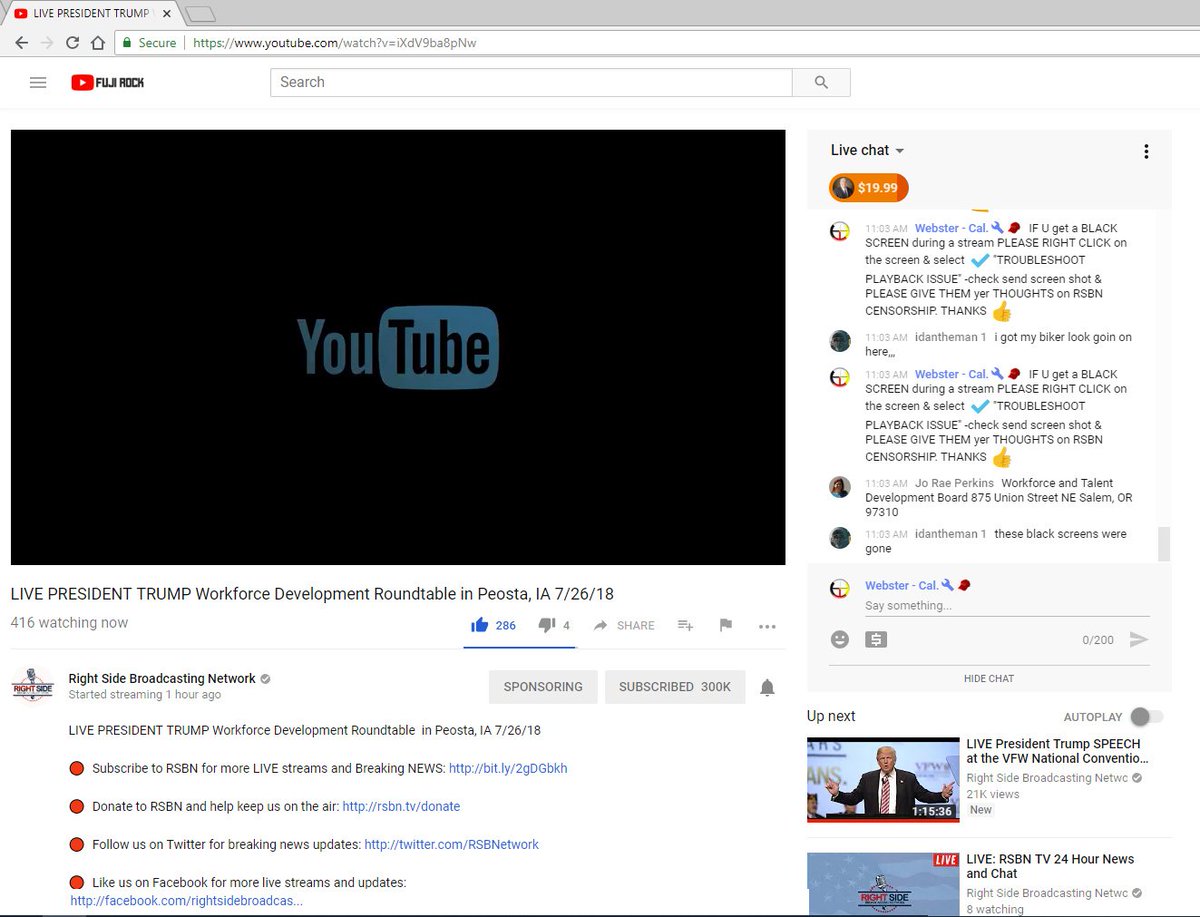Click the video title heading
Image resolution: width=1200 pixels, height=917 pixels.
click(x=312, y=593)
